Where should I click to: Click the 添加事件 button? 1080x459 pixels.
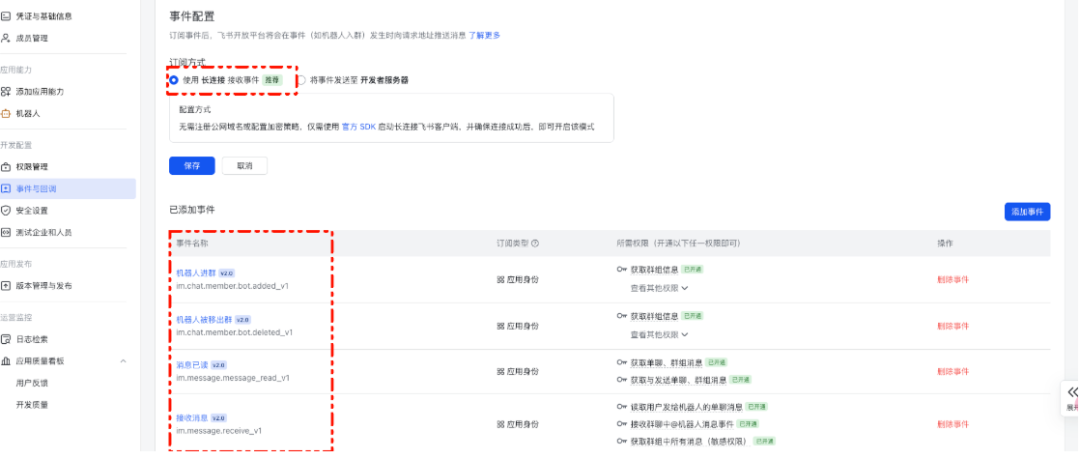1027,212
